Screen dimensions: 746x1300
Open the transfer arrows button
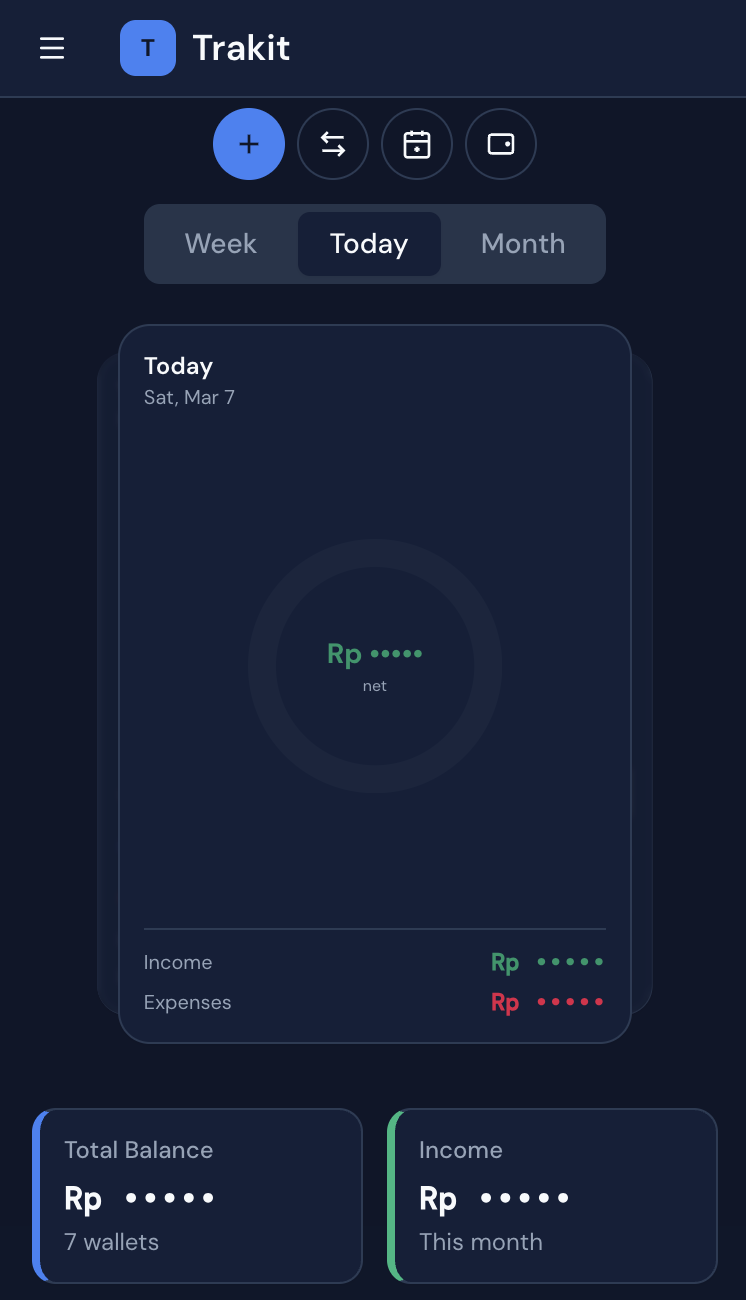tap(333, 144)
